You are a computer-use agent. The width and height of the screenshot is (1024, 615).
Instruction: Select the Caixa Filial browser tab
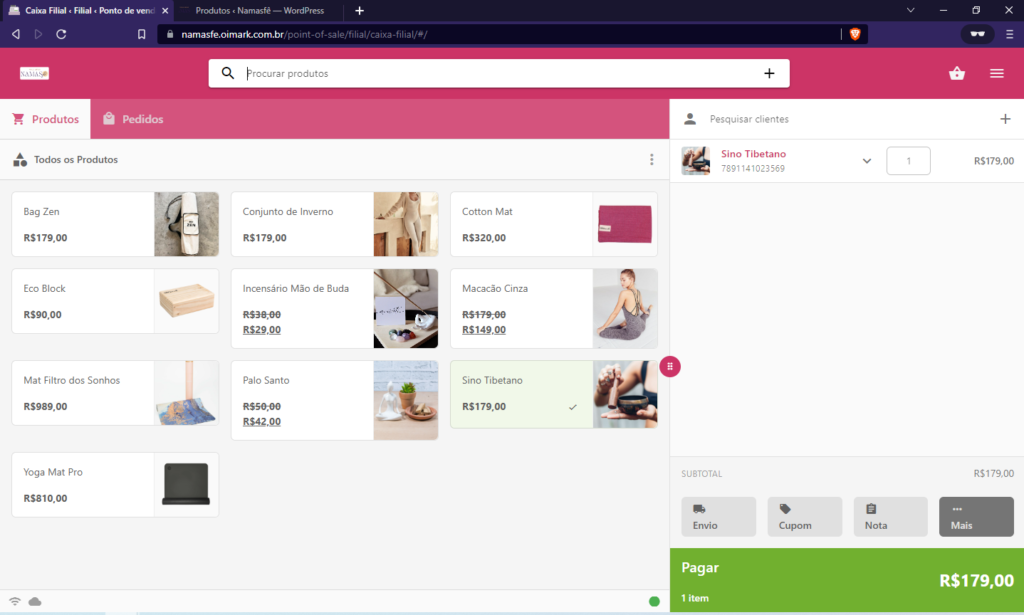(87, 10)
